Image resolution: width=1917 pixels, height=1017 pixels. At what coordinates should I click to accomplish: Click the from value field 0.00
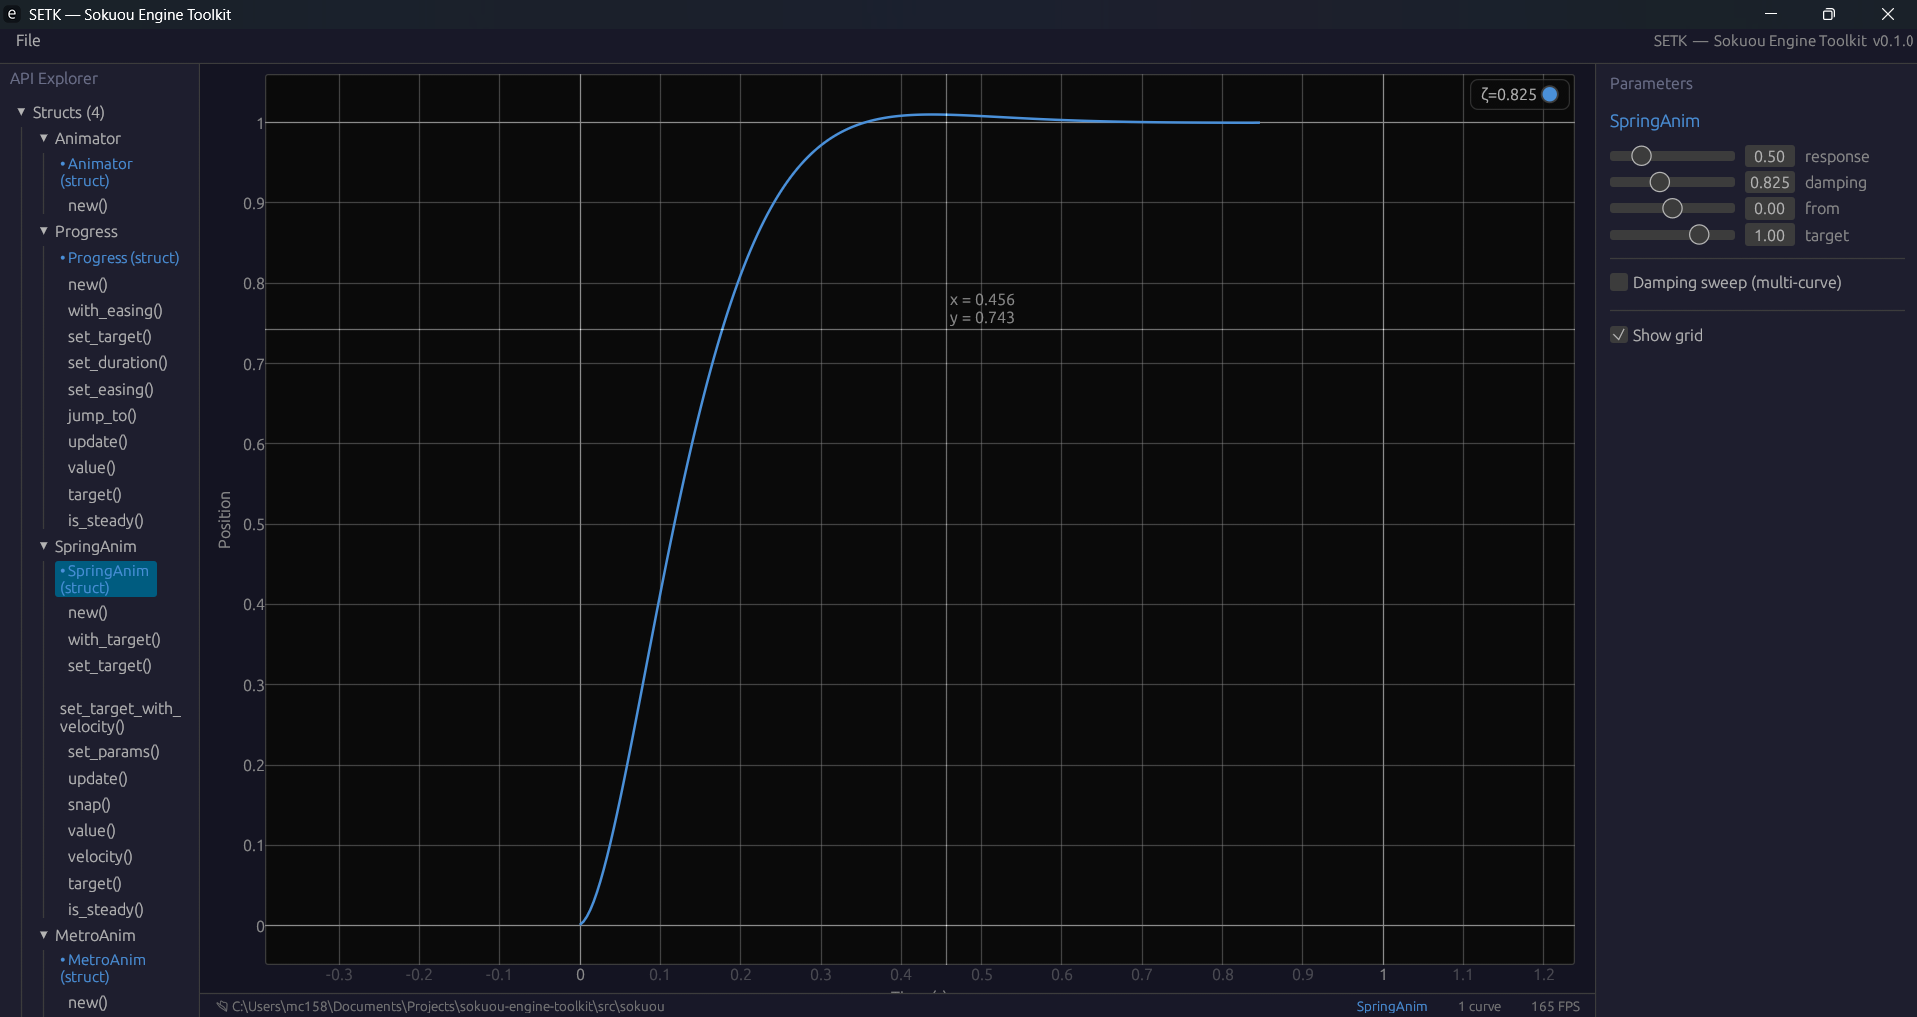tap(1769, 208)
